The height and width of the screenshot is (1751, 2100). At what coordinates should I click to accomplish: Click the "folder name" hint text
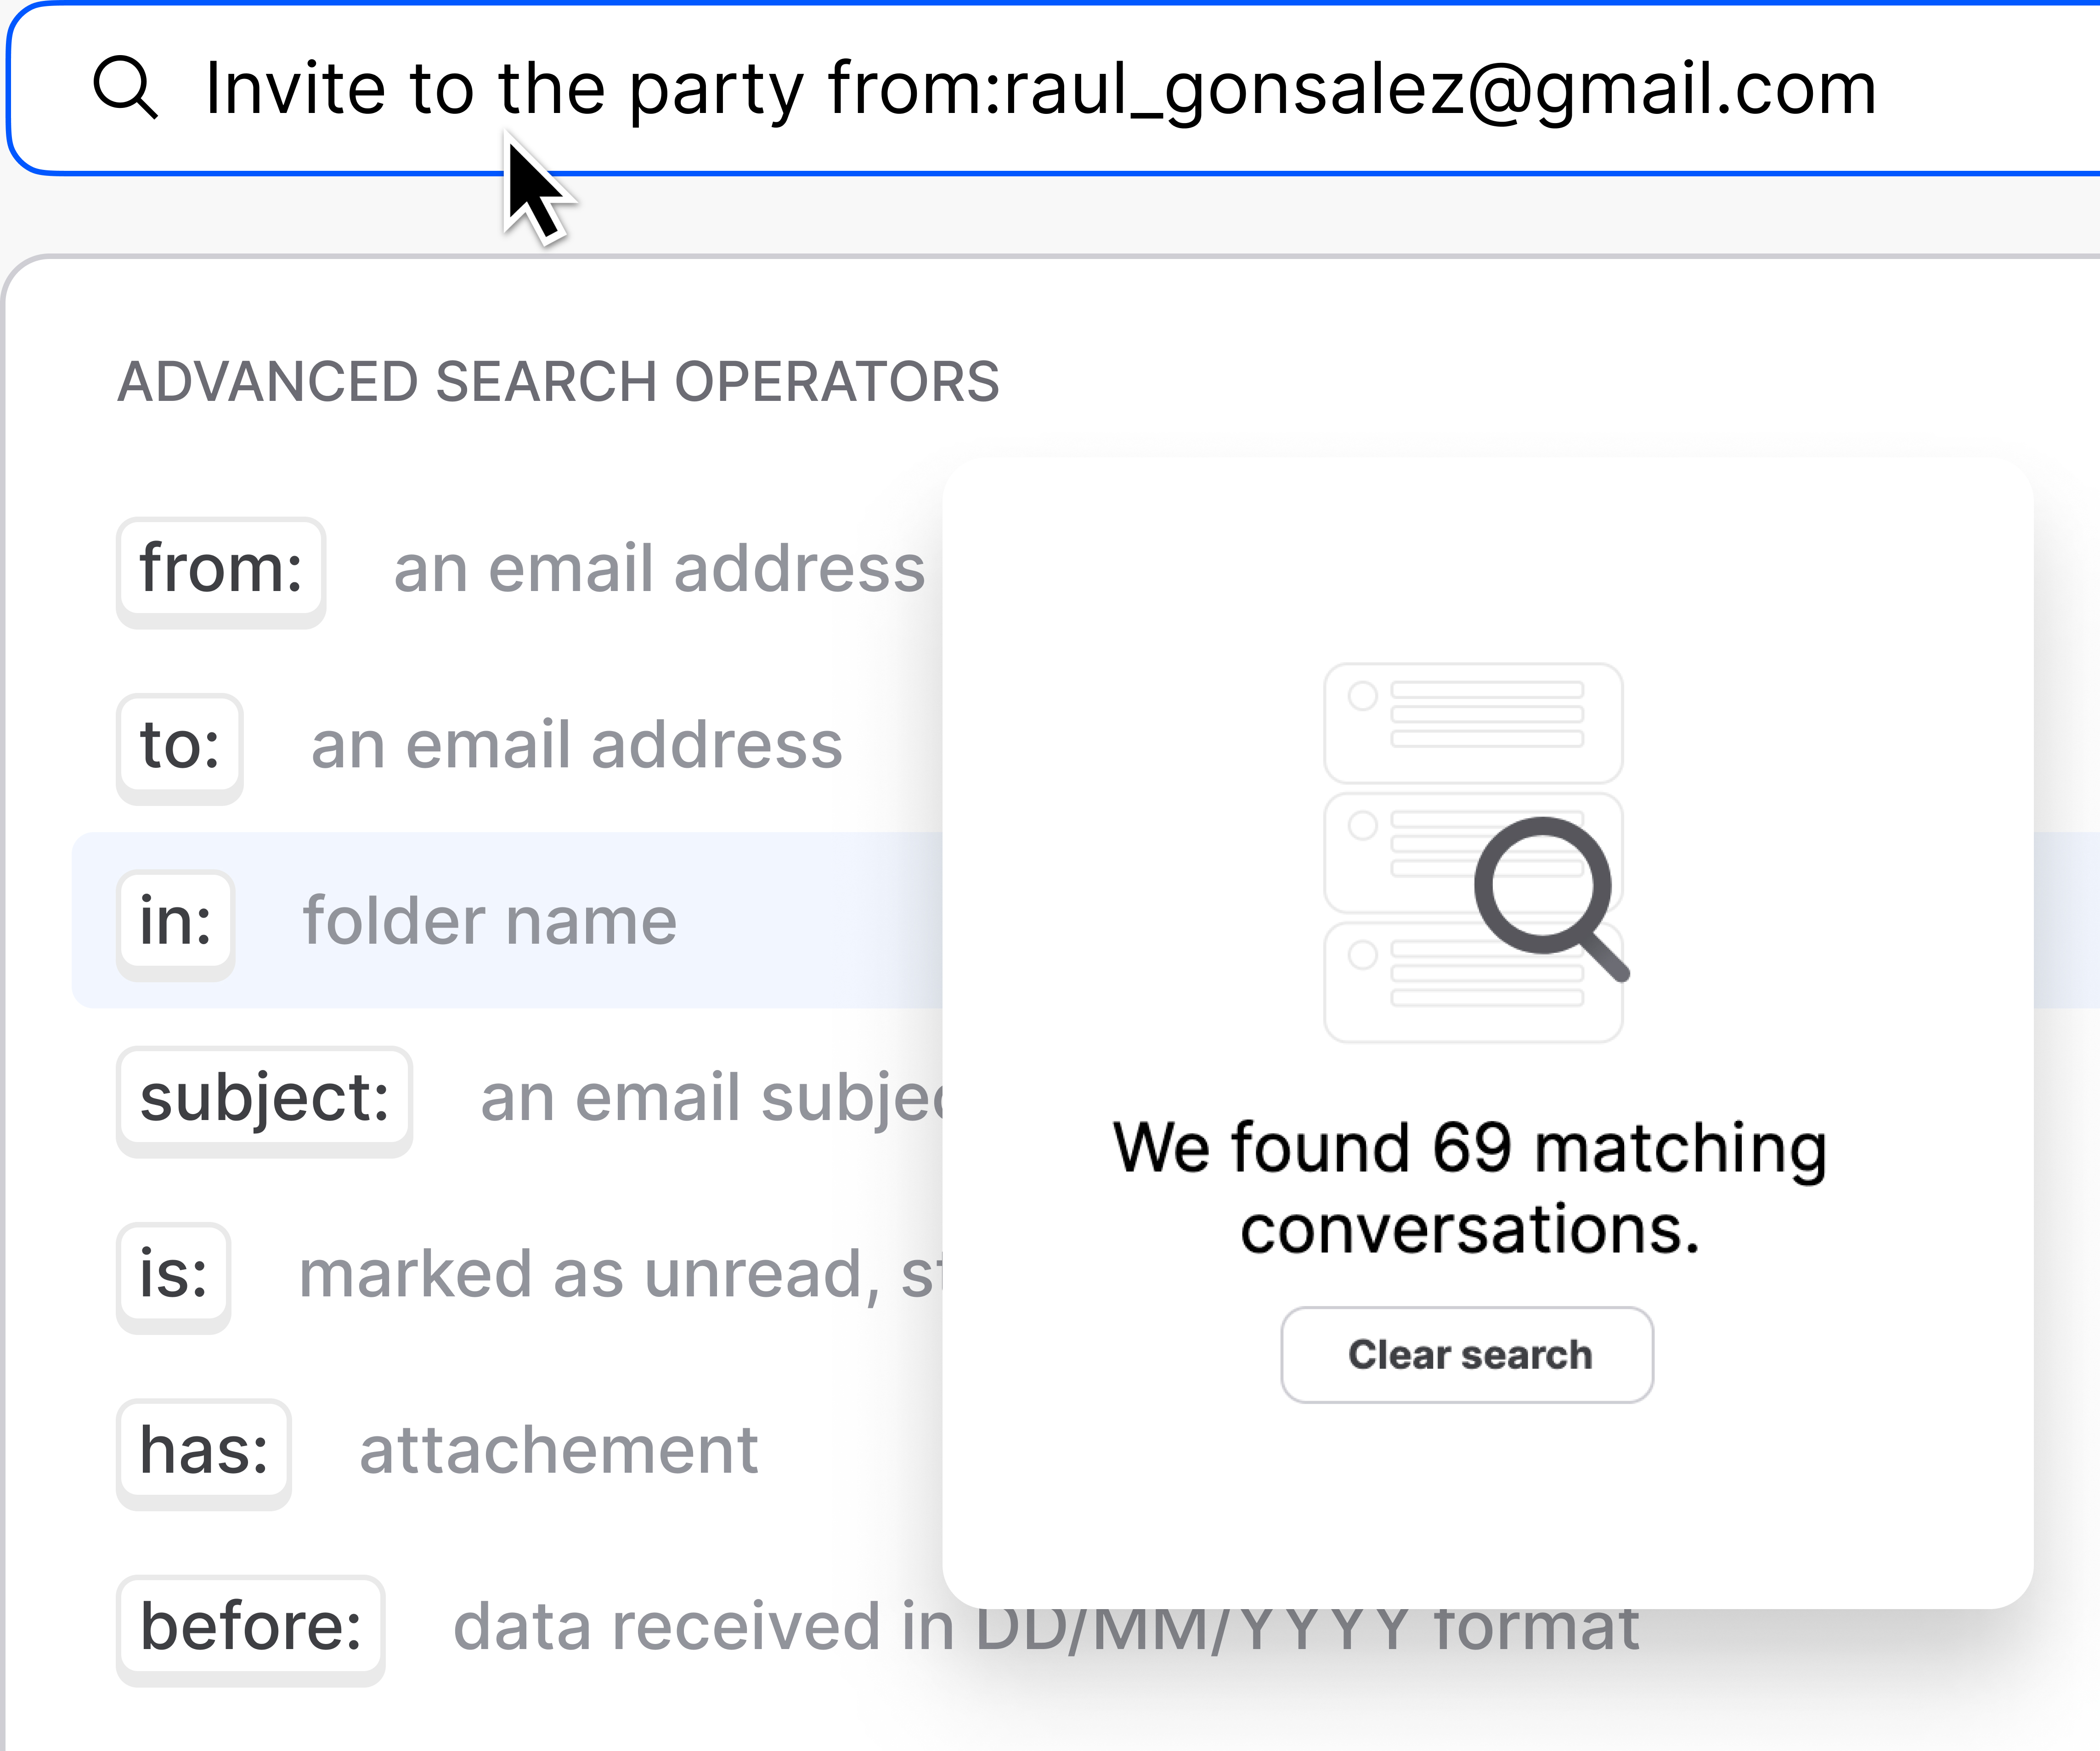[490, 922]
